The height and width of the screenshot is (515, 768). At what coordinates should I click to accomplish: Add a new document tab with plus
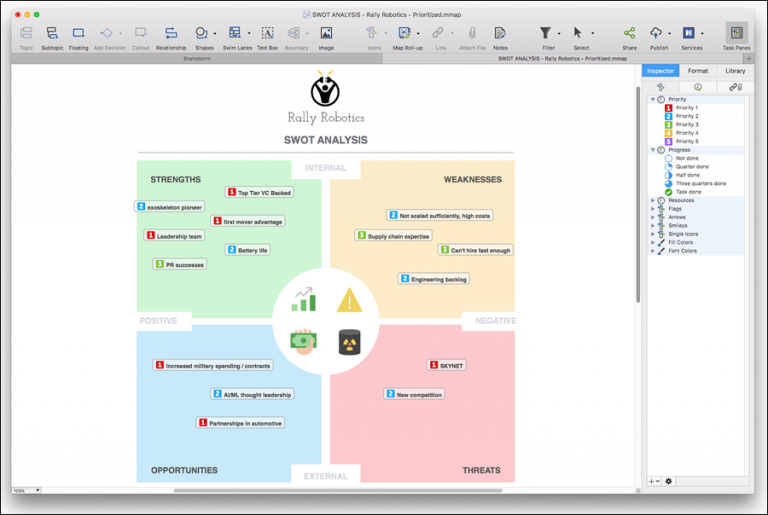[748, 59]
